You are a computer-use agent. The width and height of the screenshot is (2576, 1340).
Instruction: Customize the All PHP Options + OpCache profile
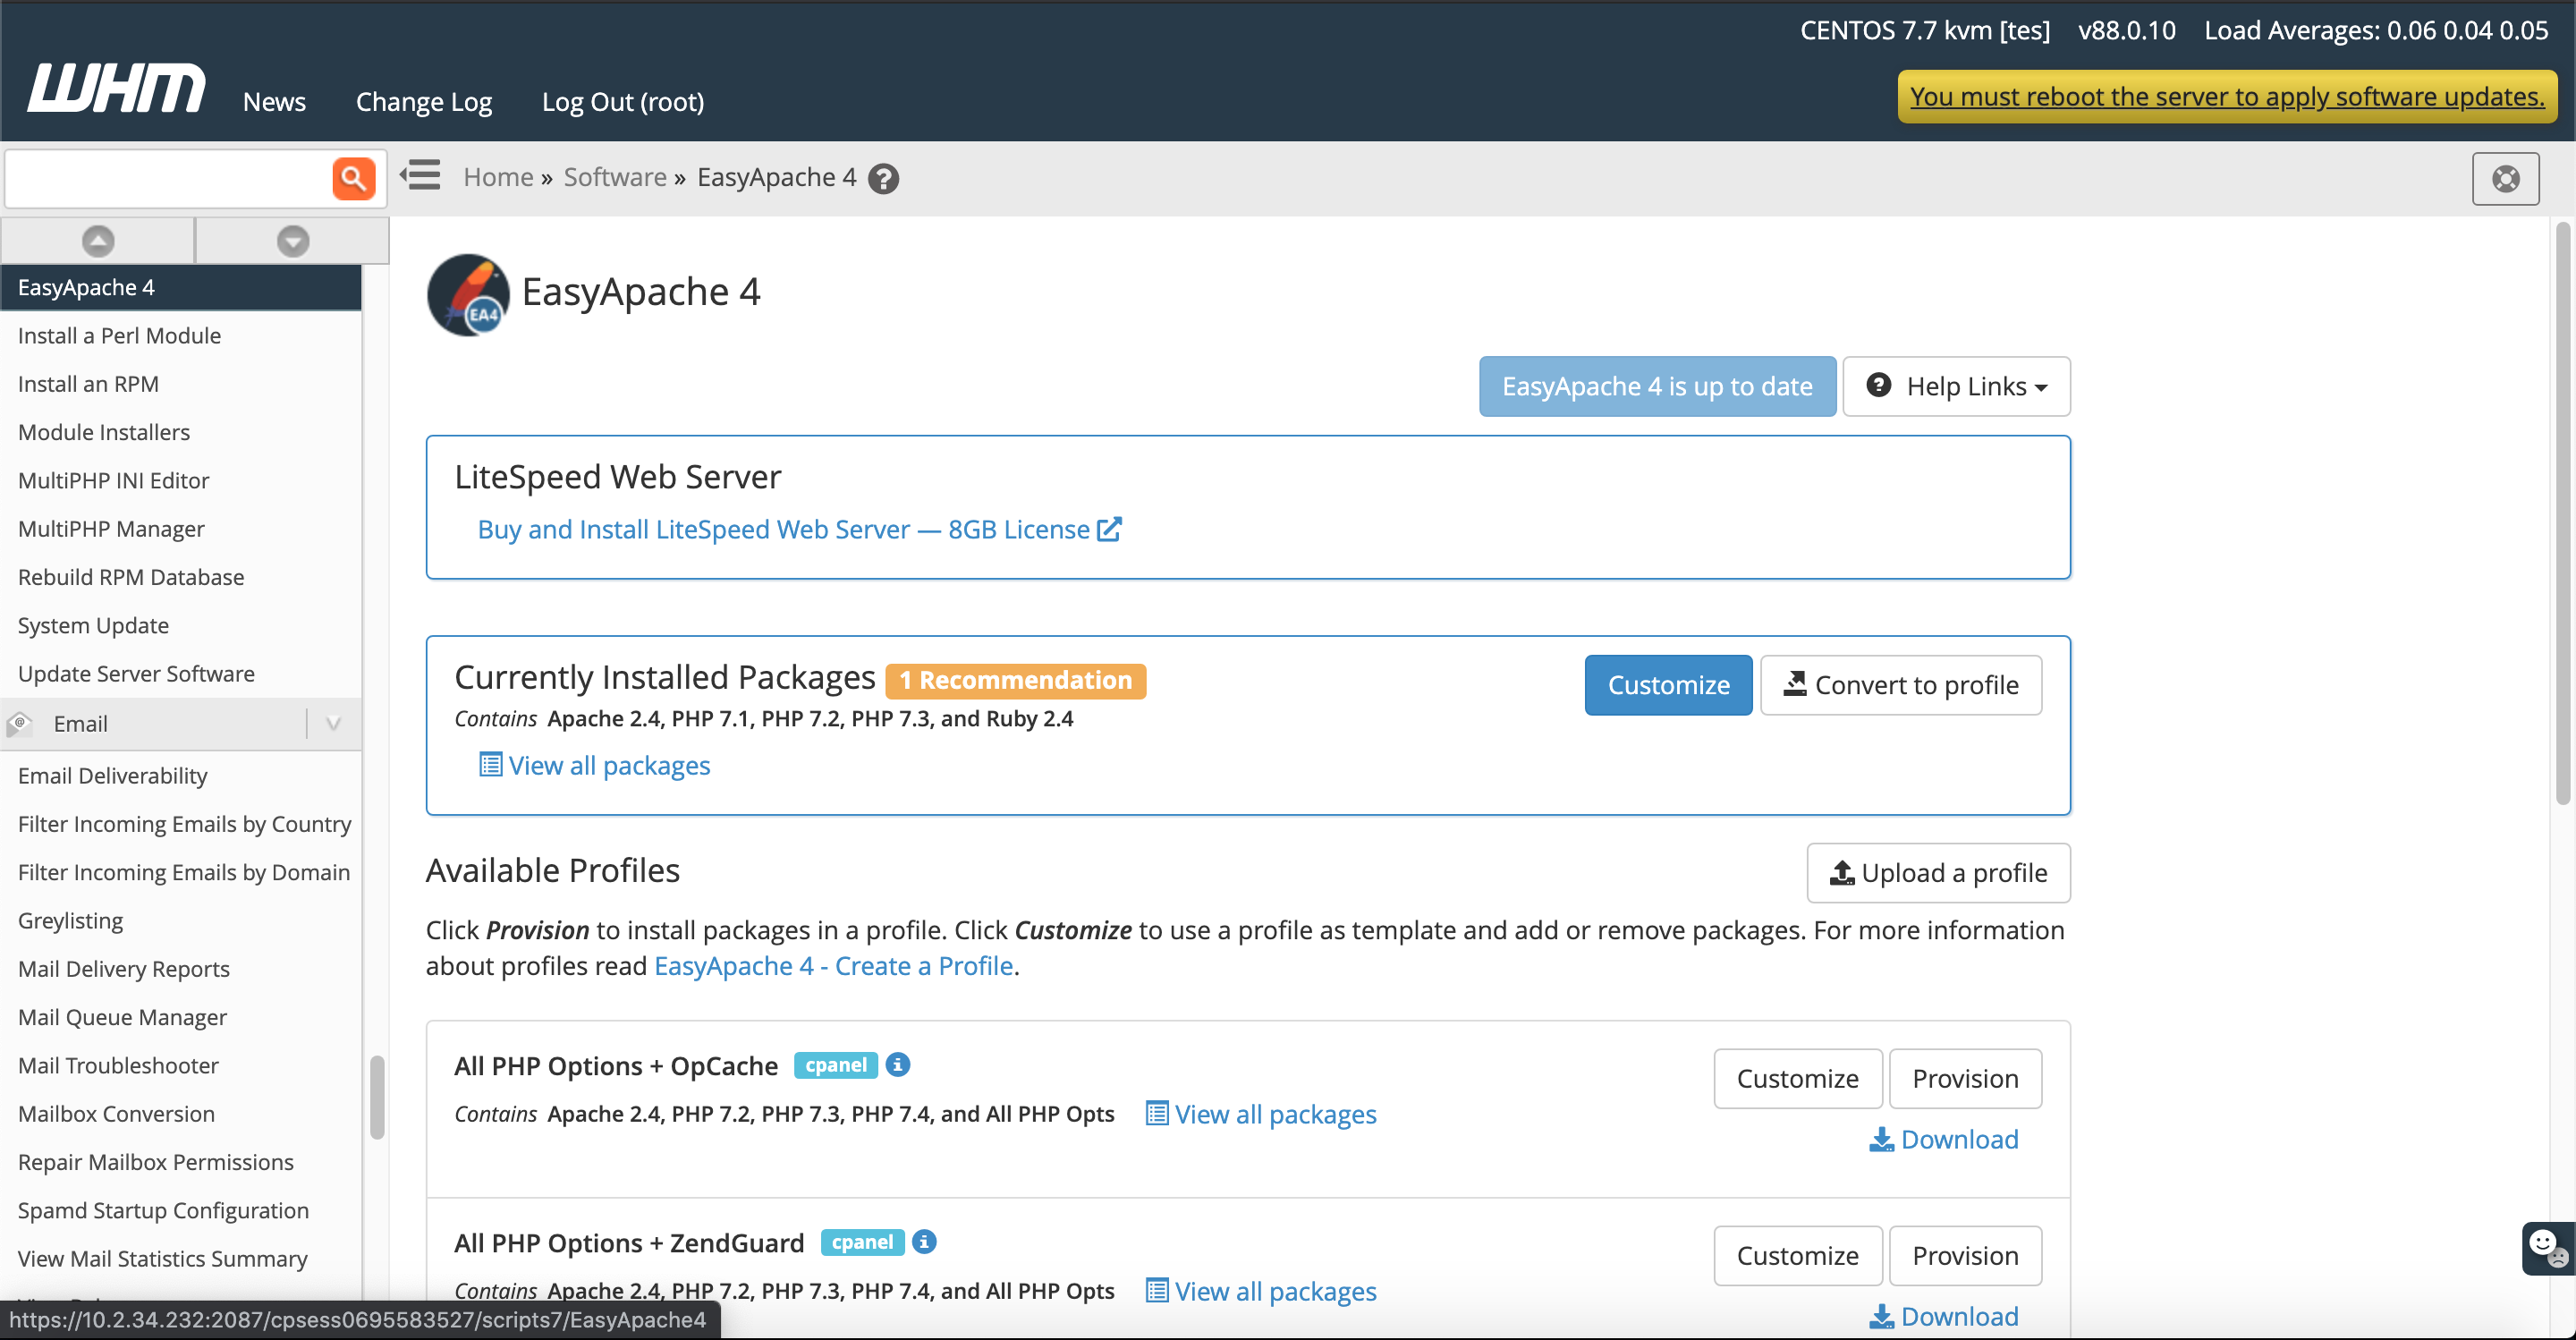click(1798, 1078)
